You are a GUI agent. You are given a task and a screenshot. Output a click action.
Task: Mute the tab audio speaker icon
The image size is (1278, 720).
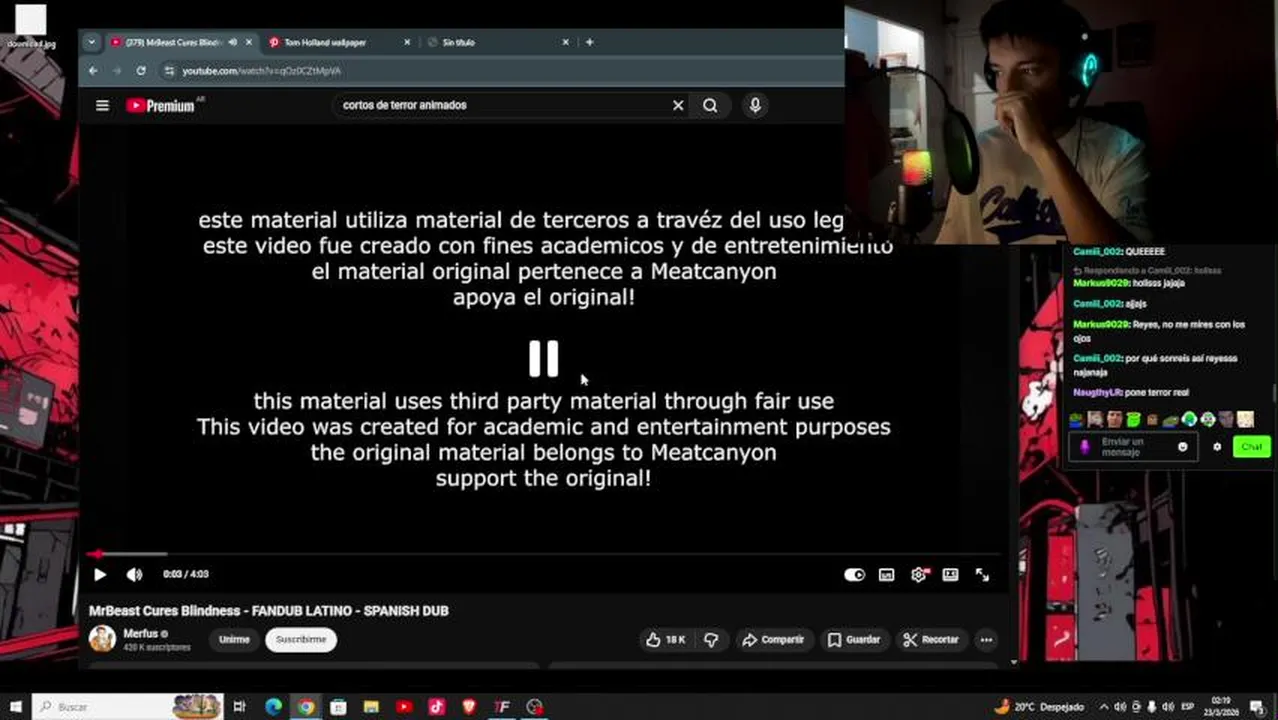tap(232, 42)
